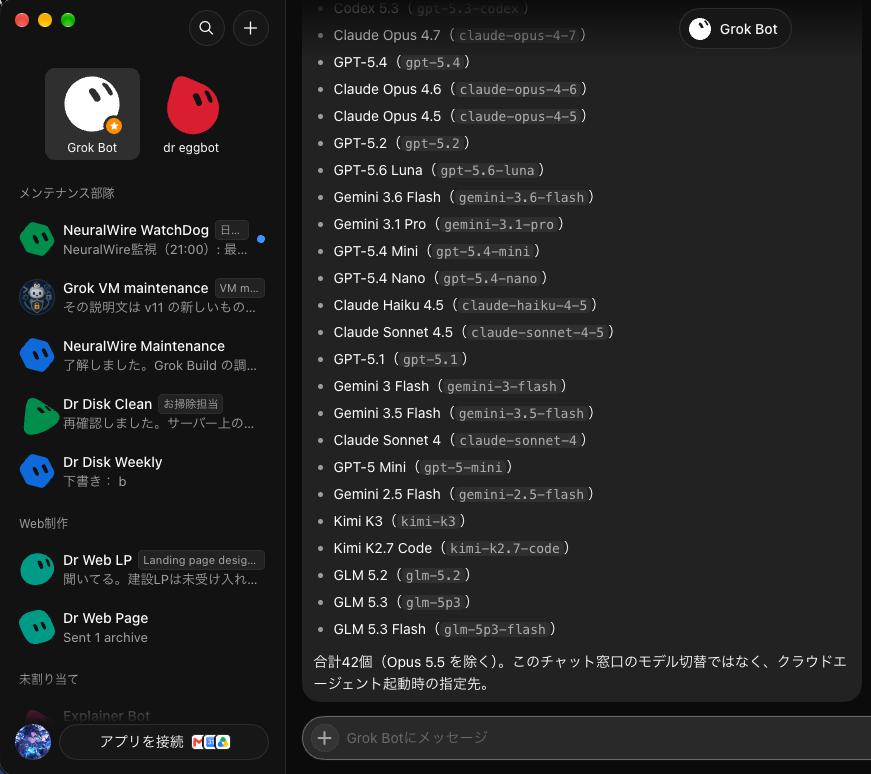The height and width of the screenshot is (774, 871).
Task: Click the gpt-5.6-luna code label
Action: tap(487, 171)
